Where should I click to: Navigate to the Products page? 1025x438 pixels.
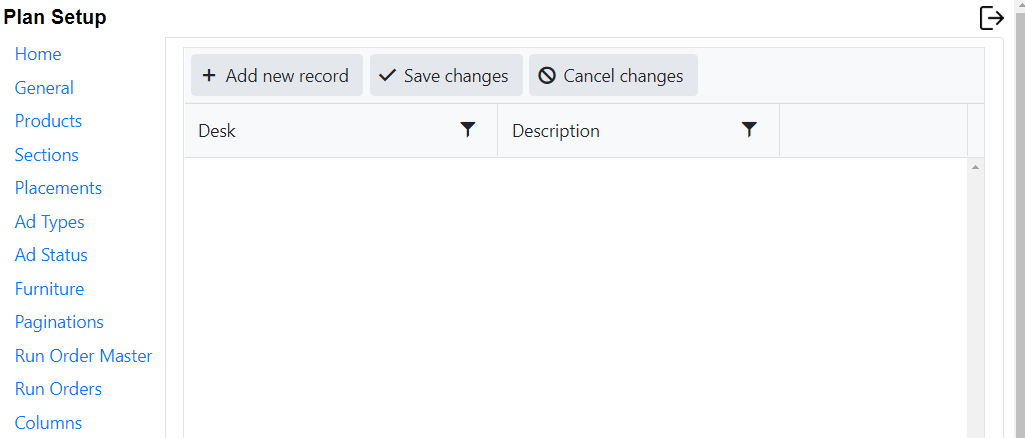click(x=48, y=121)
